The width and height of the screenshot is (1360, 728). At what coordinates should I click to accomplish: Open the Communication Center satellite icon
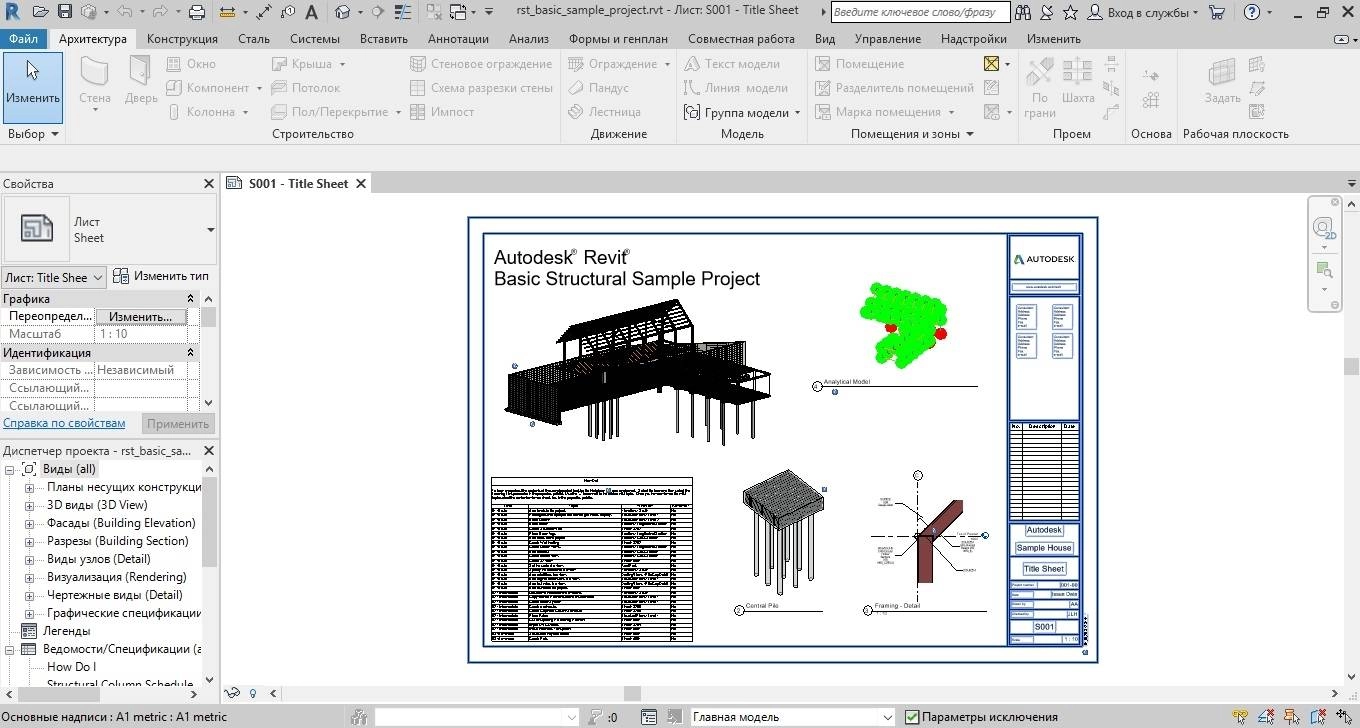tap(1045, 12)
